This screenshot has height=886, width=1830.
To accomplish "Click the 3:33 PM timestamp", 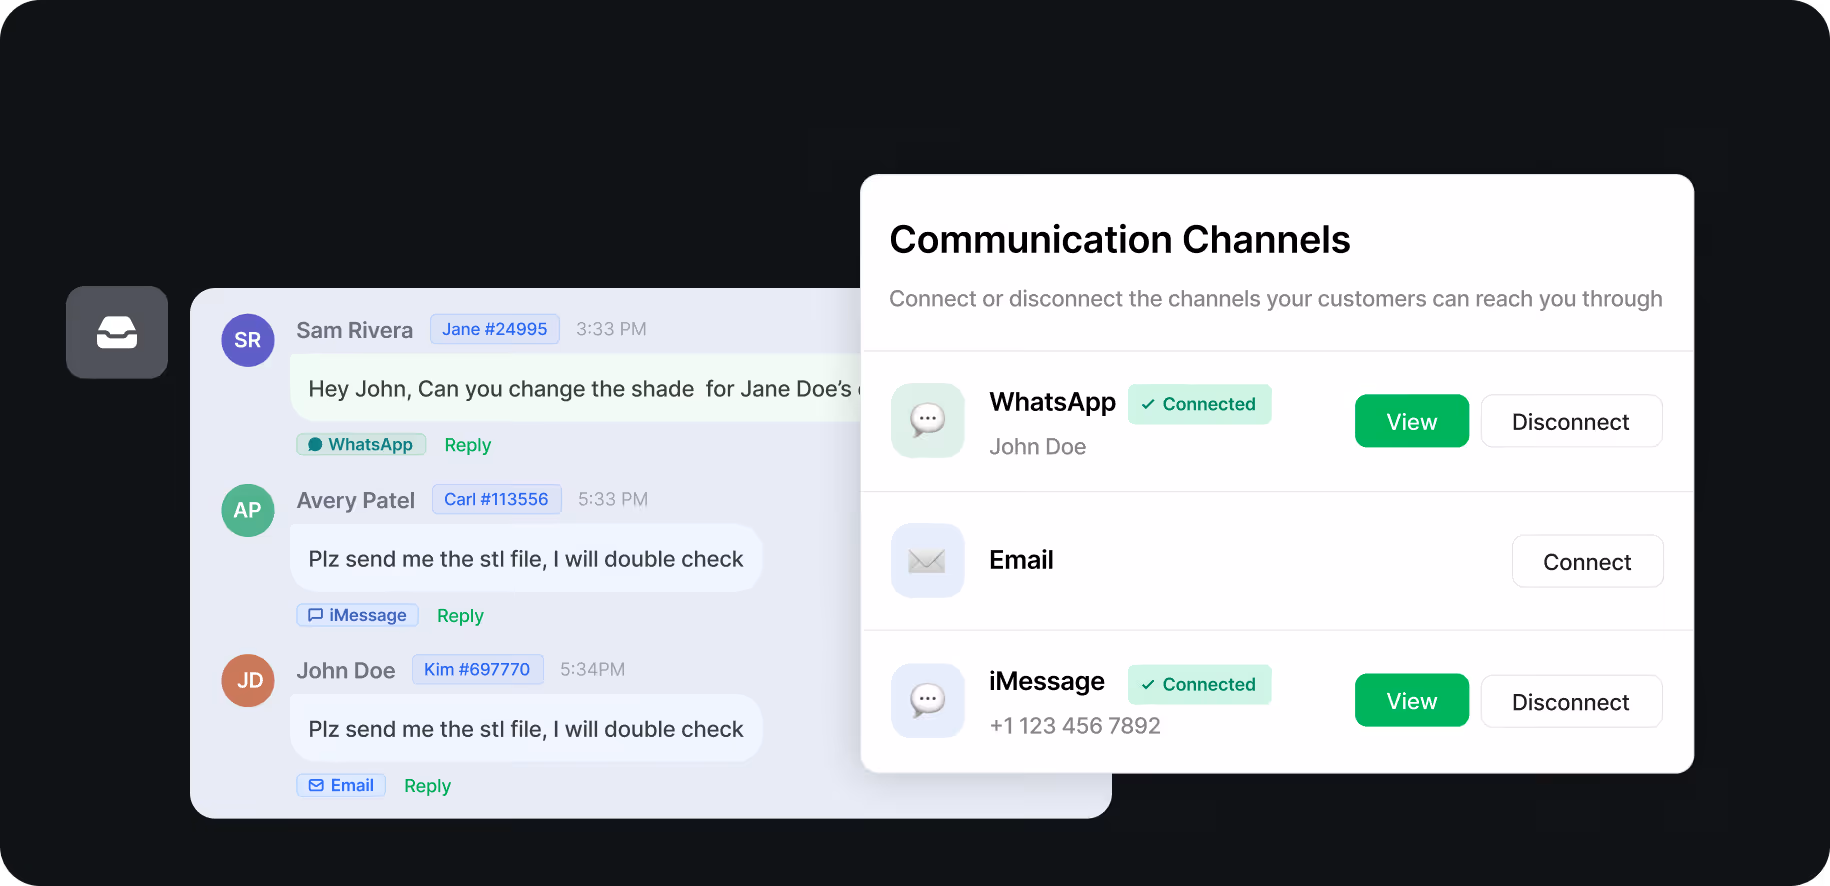I will pos(611,329).
